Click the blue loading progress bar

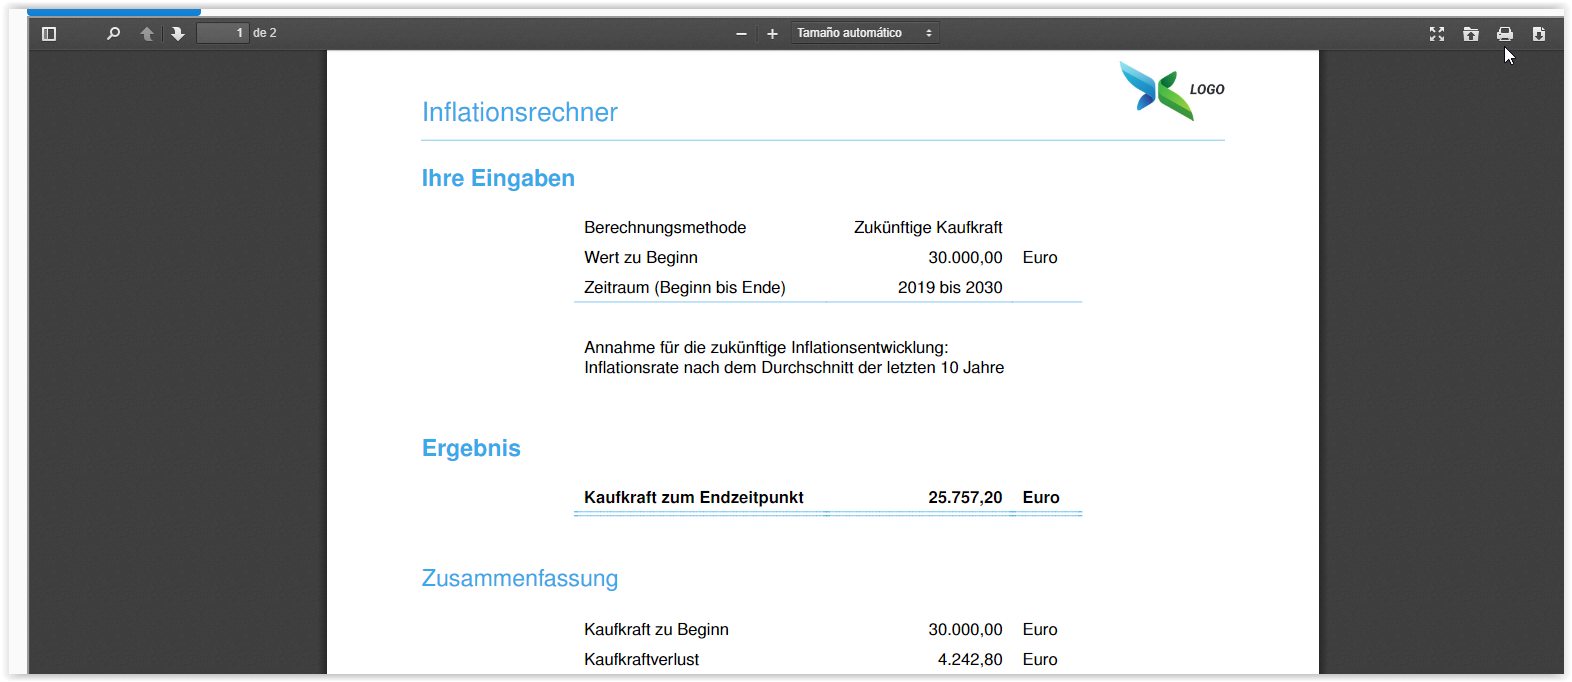pyautogui.click(x=114, y=13)
